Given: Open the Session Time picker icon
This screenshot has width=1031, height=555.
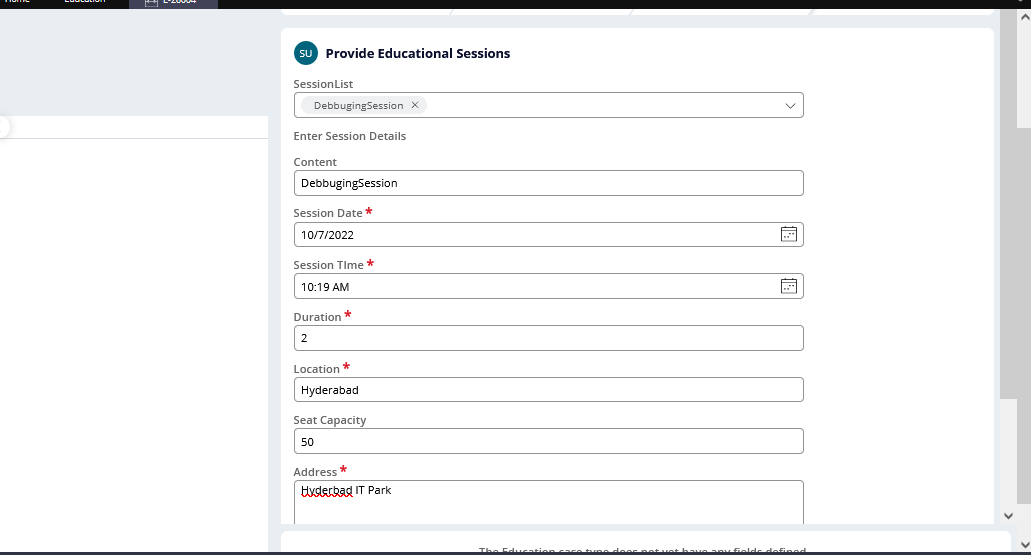Looking at the screenshot, I should [788, 286].
